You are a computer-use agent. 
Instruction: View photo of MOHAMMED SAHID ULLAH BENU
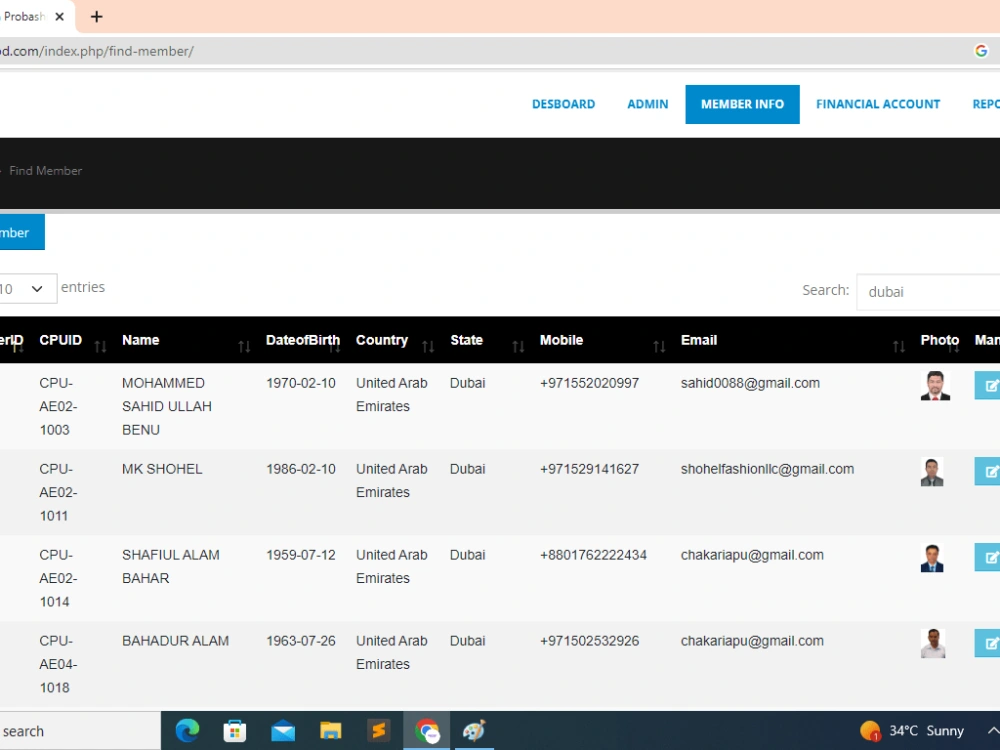pos(935,386)
